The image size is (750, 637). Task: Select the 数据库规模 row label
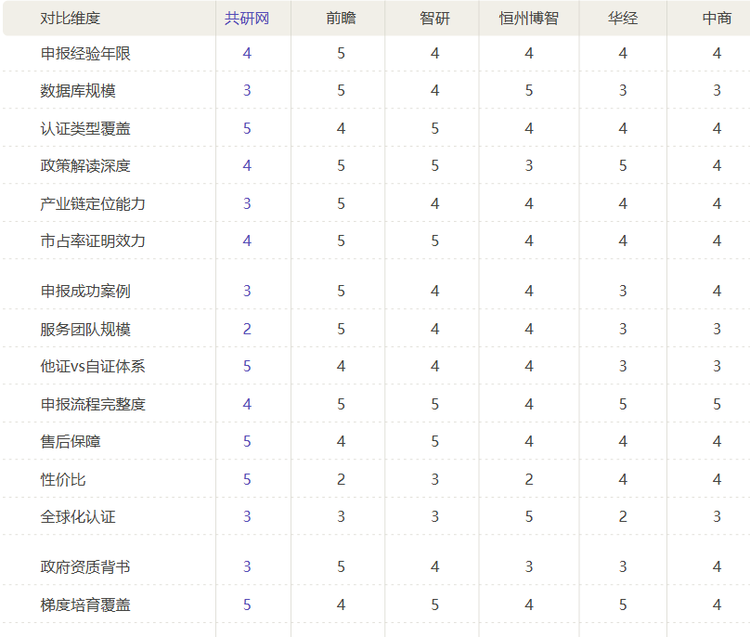tap(78, 90)
